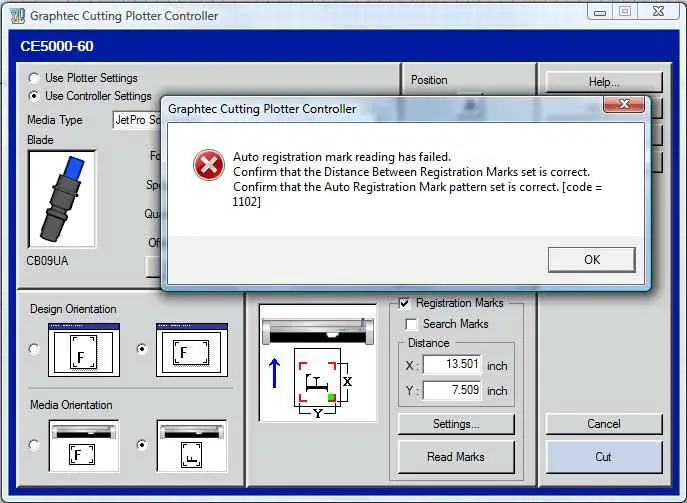The image size is (687, 503).
Task: Minimize the Graphtec controller window
Action: pyautogui.click(x=600, y=12)
